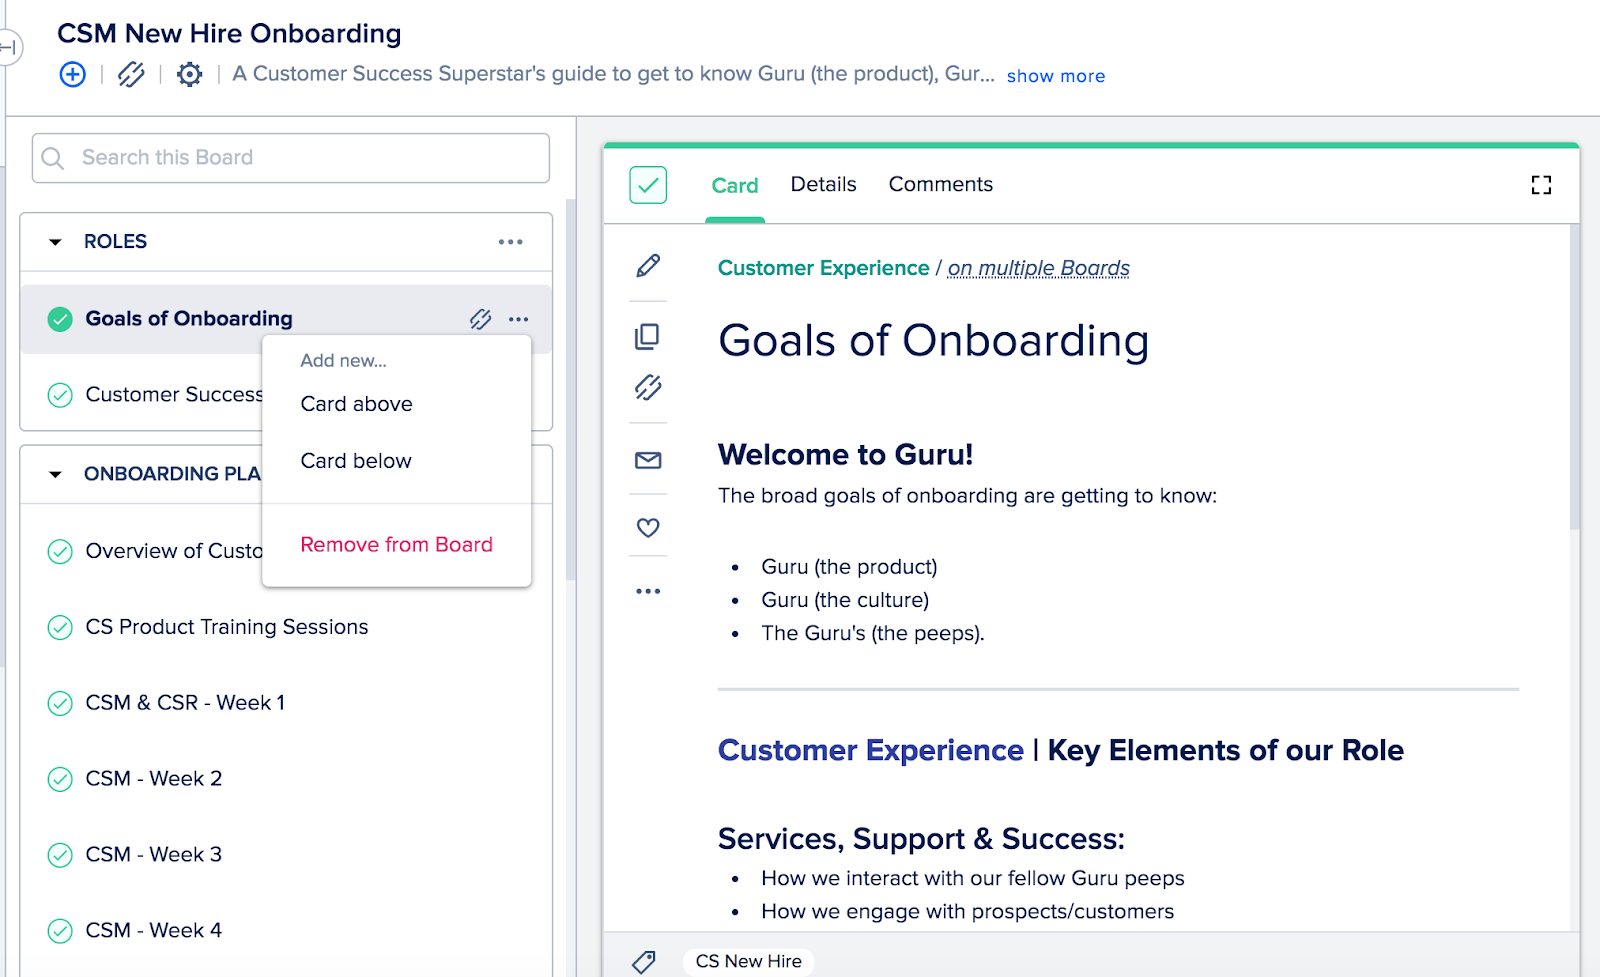Click the Guru (the product) bullet text

point(850,567)
